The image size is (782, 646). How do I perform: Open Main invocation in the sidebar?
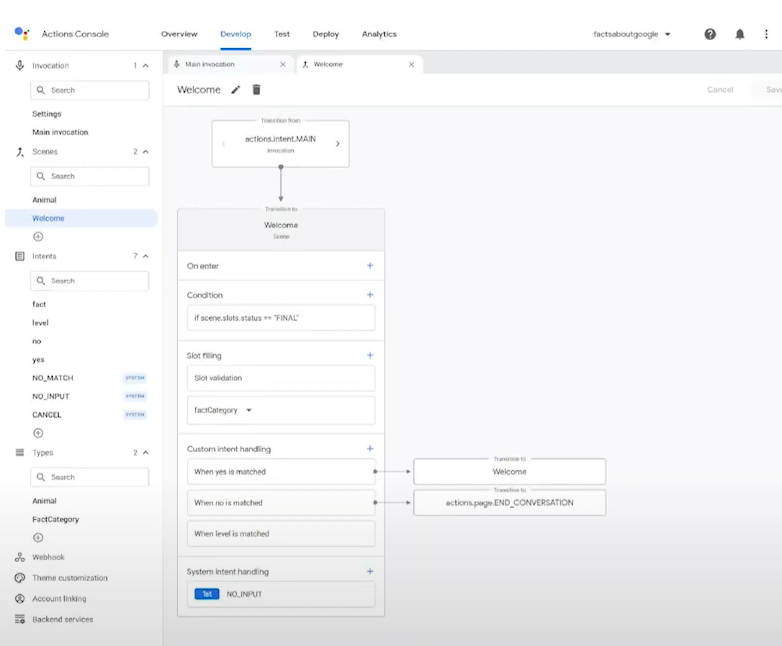(x=60, y=132)
